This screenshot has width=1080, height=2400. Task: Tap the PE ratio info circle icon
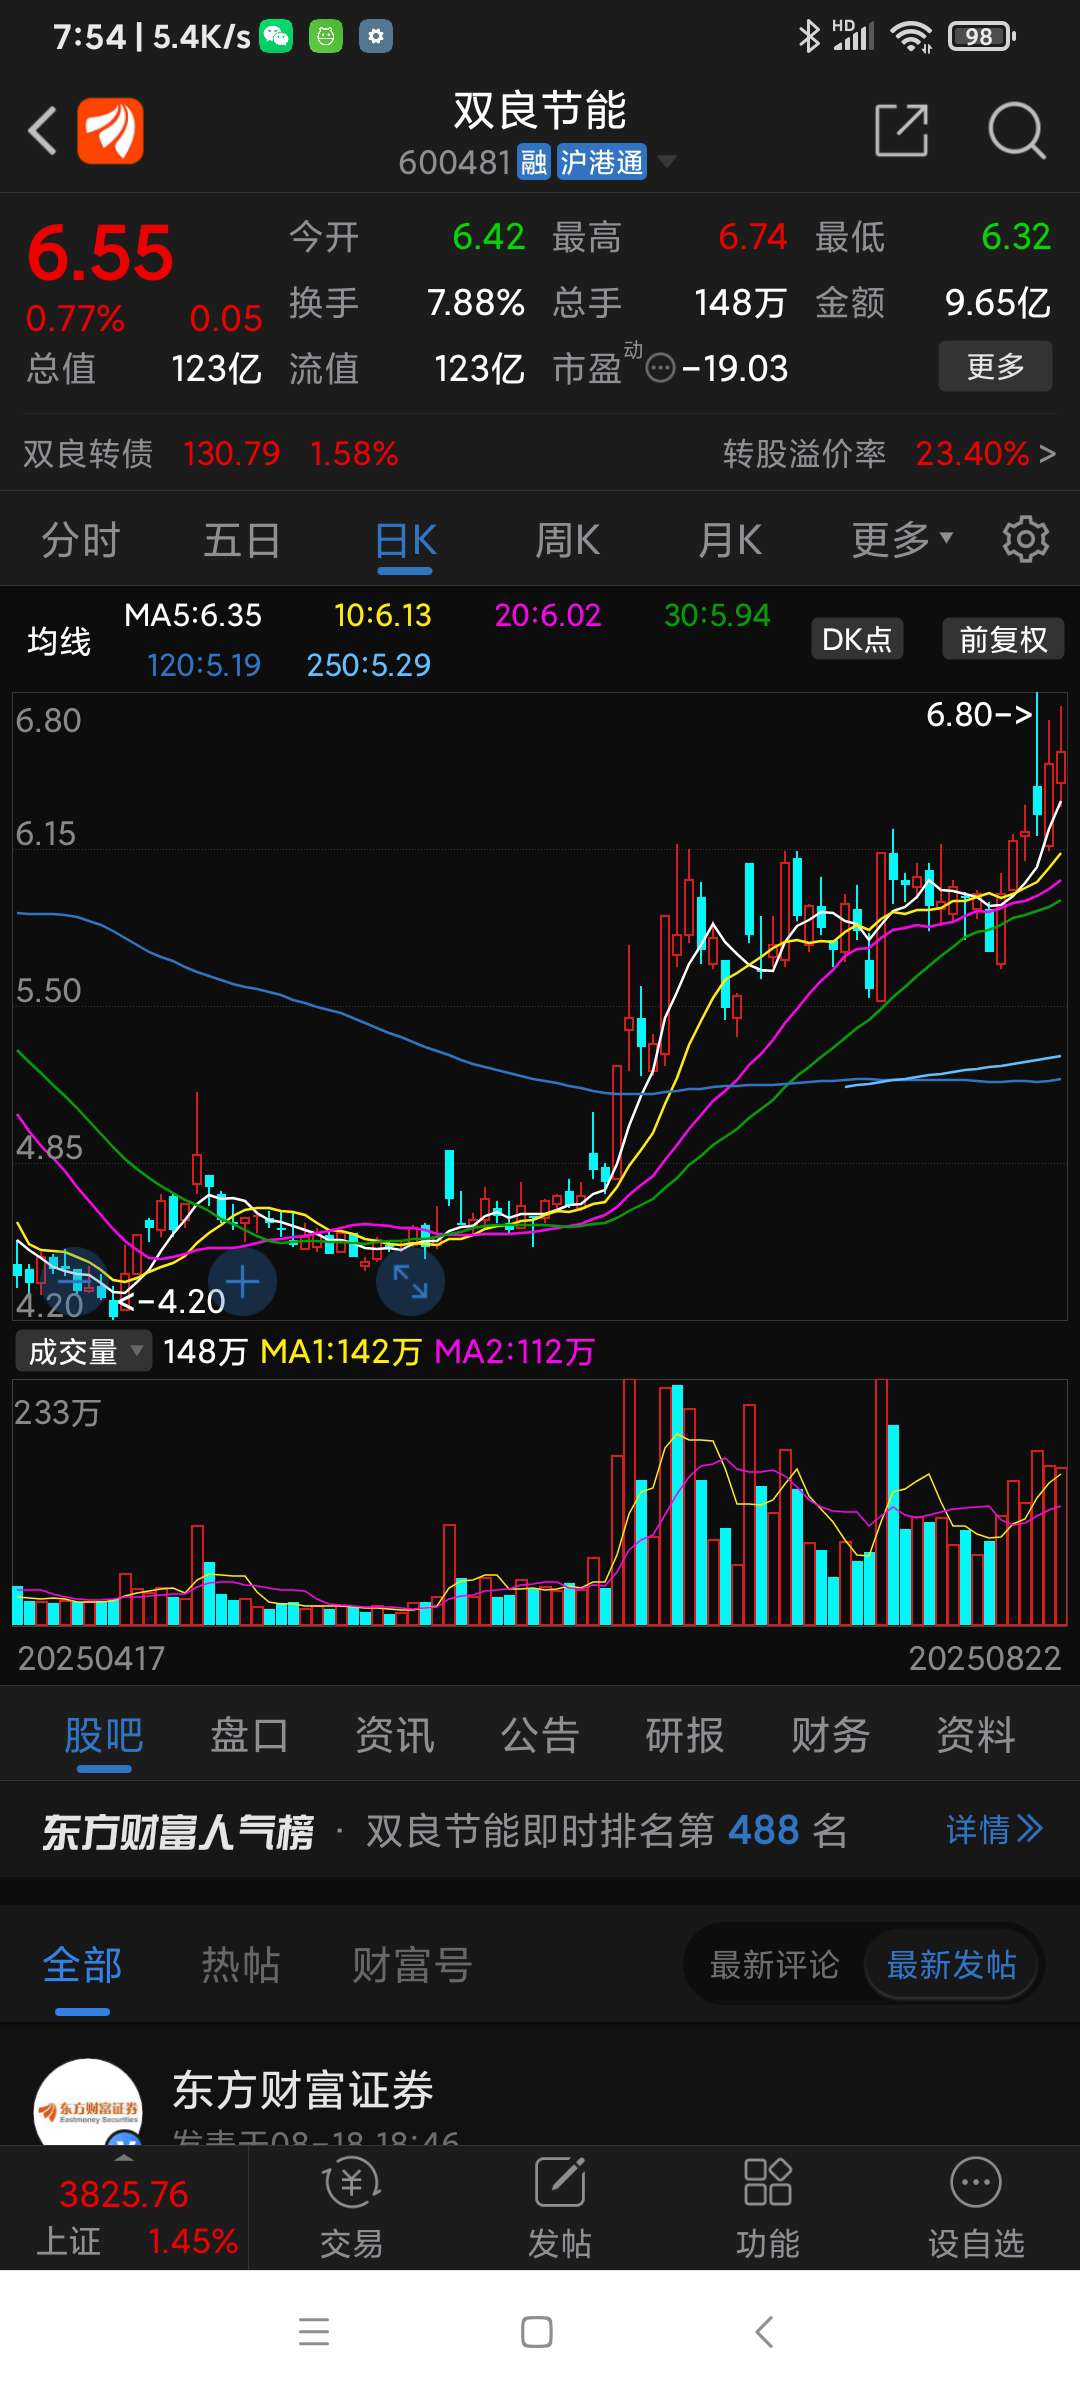coord(660,369)
